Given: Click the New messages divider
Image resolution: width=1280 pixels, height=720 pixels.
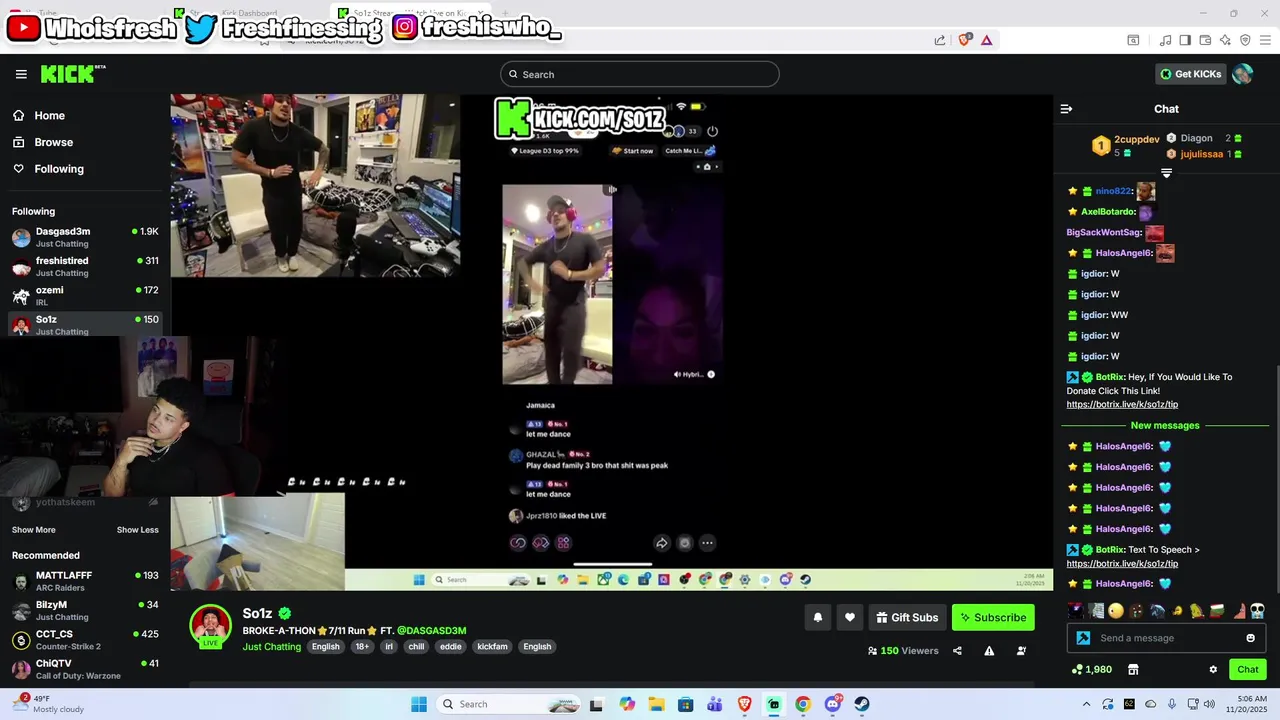Looking at the screenshot, I should click(1165, 425).
